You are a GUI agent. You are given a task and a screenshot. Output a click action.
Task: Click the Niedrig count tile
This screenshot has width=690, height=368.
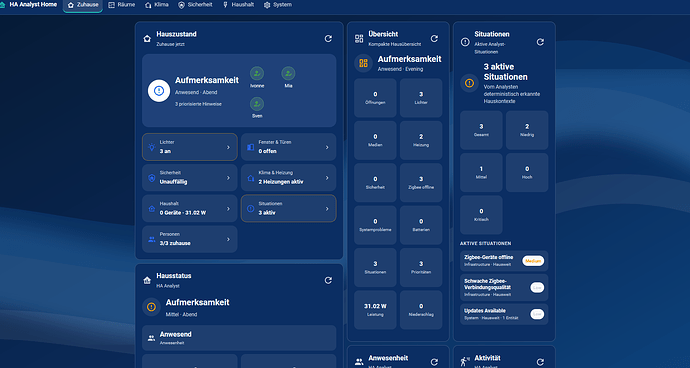(527, 130)
